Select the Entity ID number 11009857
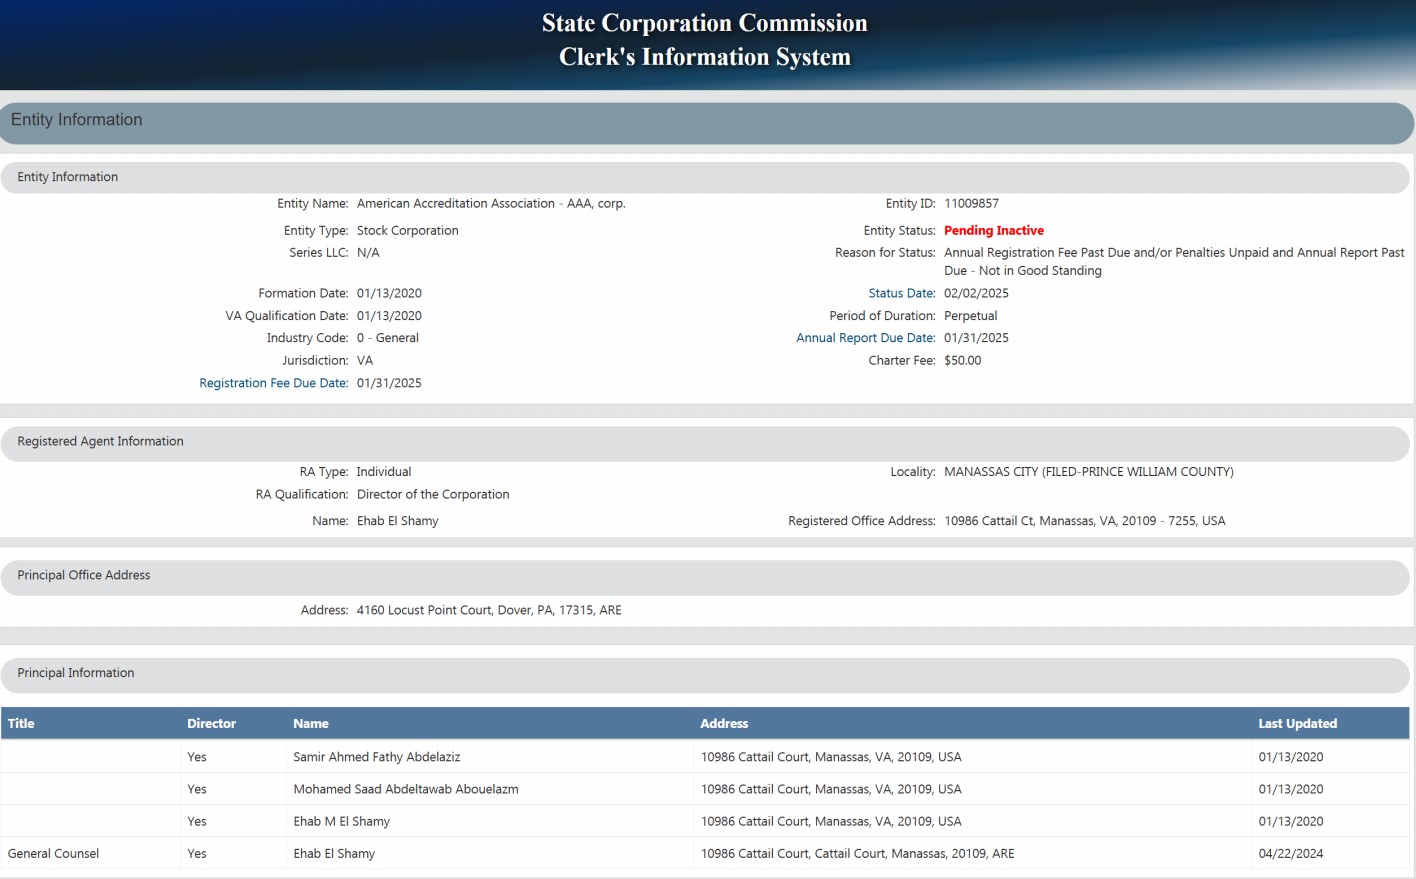This screenshot has width=1416, height=879. 971,203
